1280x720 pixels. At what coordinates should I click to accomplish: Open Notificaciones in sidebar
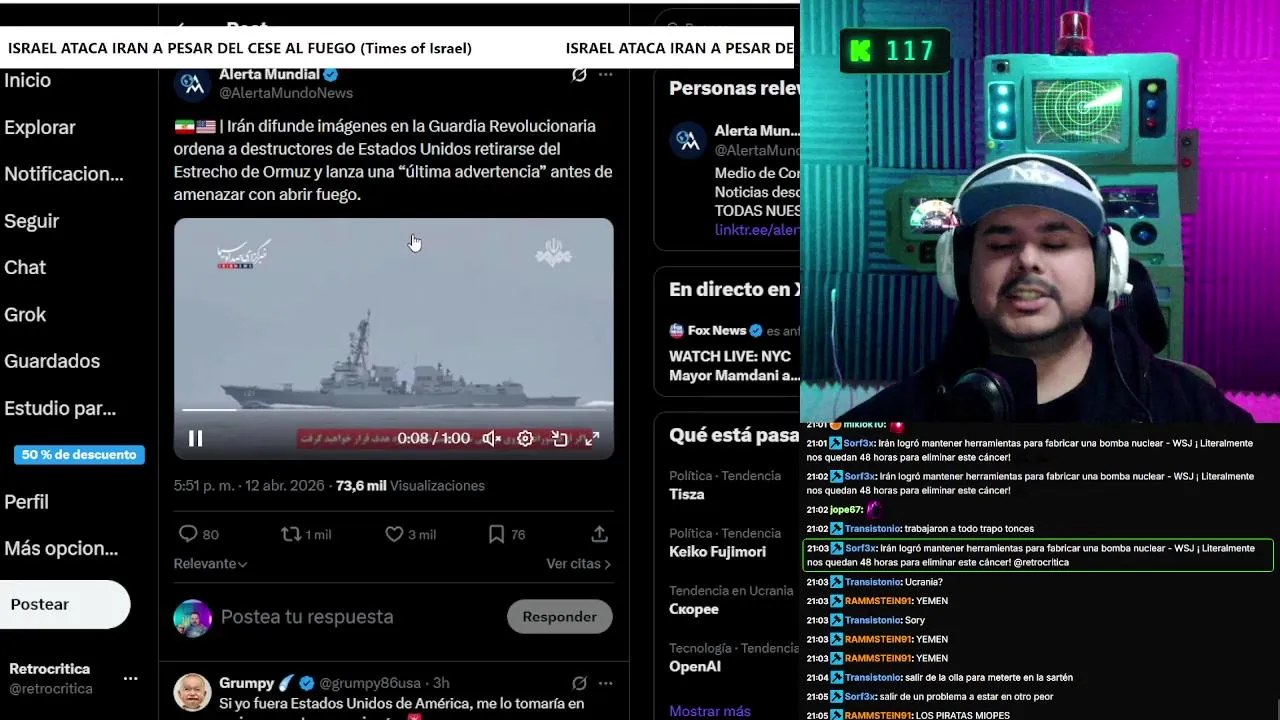64,174
